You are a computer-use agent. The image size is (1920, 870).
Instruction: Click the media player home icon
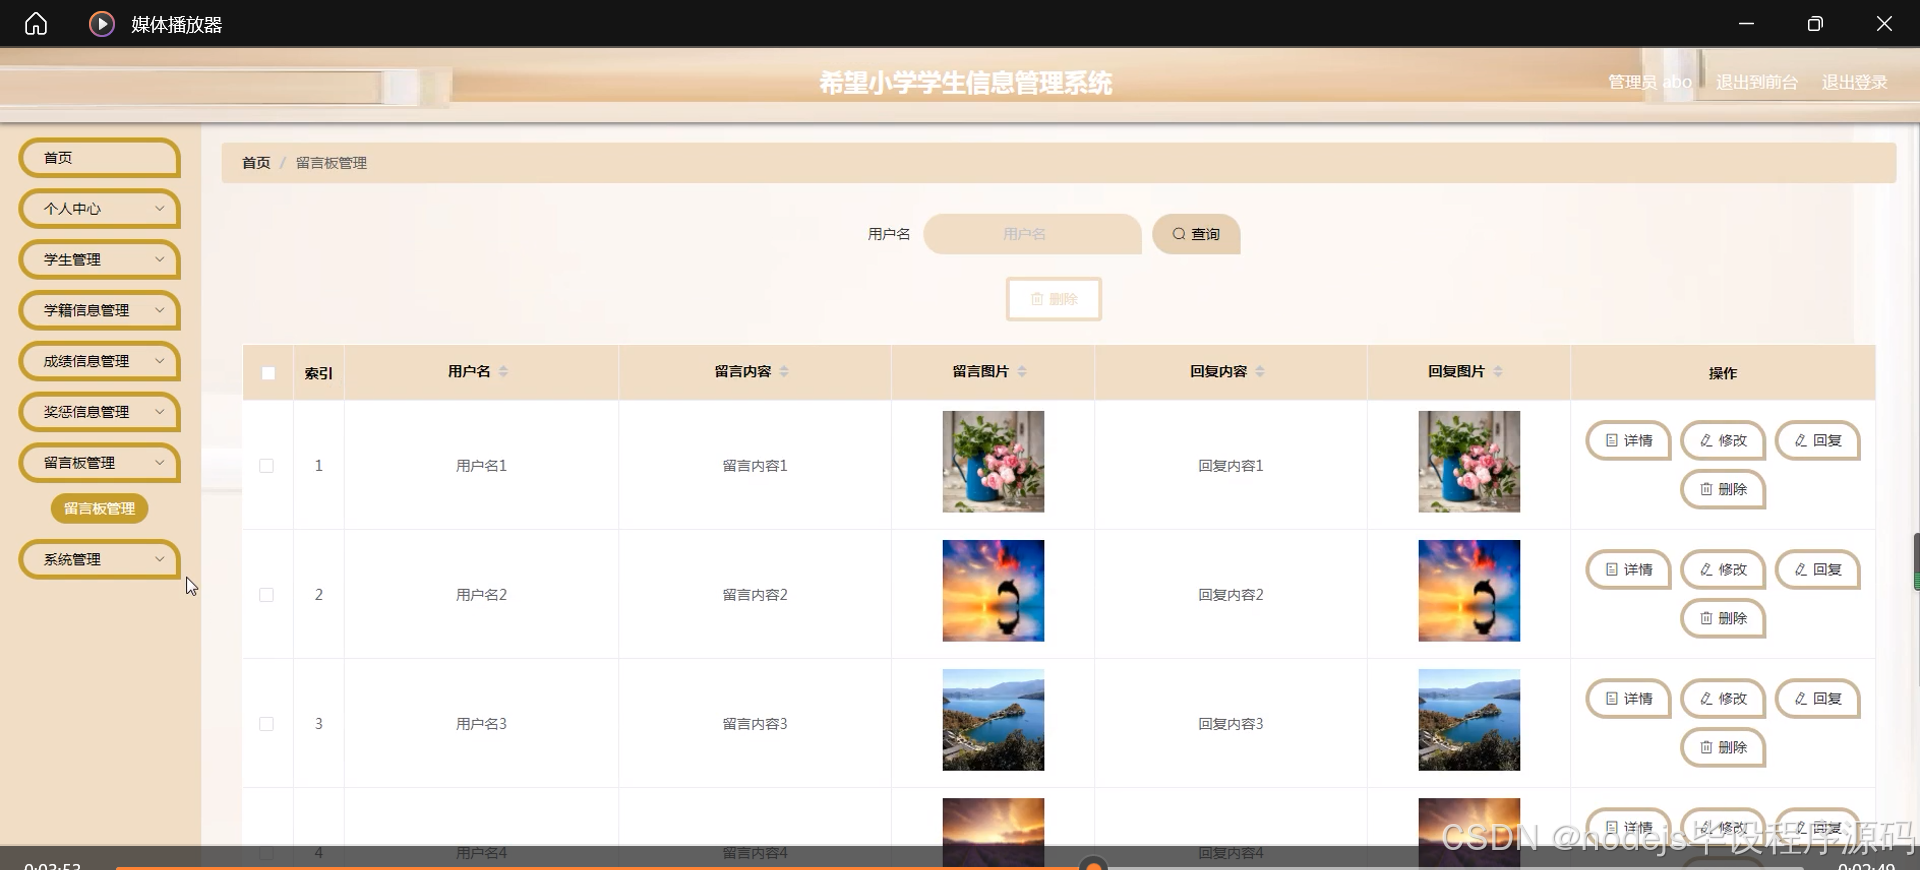click(x=36, y=23)
